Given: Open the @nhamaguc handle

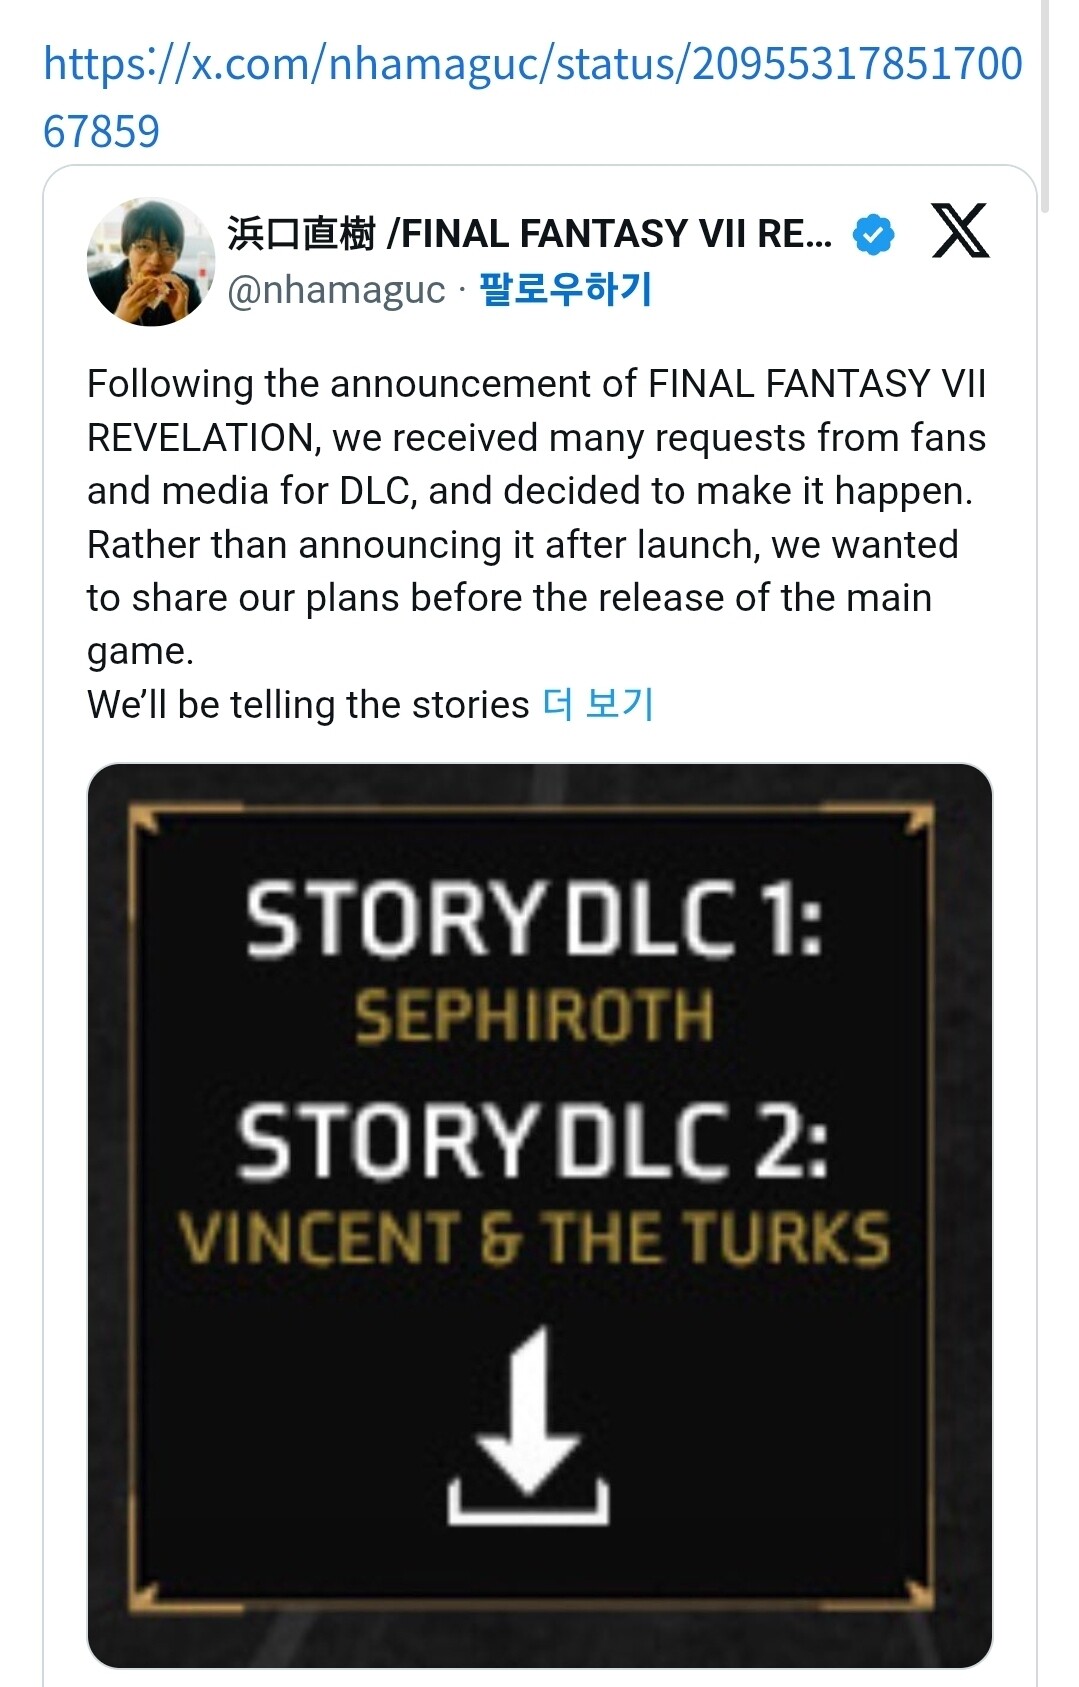Looking at the screenshot, I should [x=336, y=291].
